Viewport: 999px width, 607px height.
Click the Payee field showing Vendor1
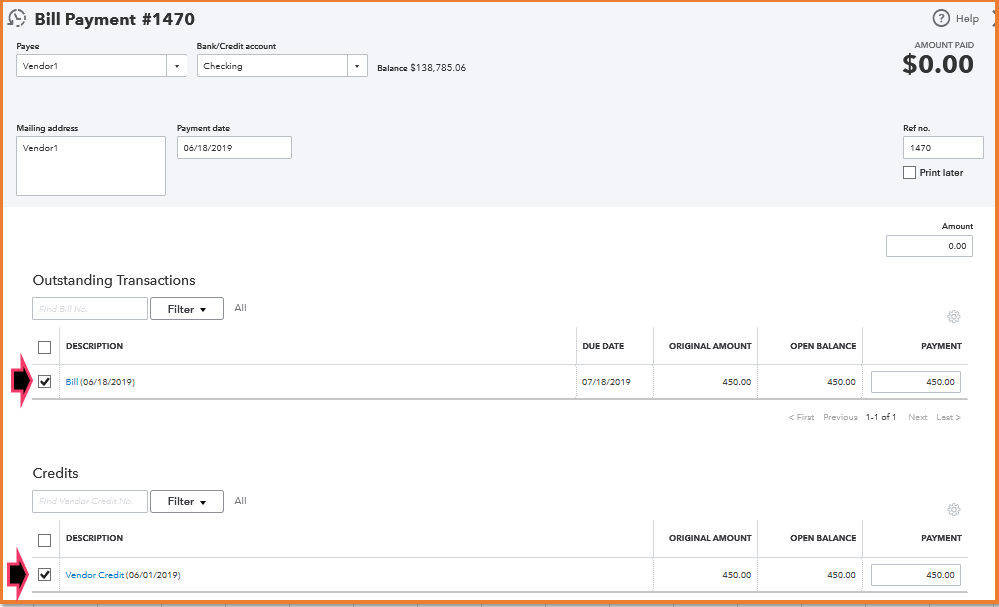click(92, 66)
